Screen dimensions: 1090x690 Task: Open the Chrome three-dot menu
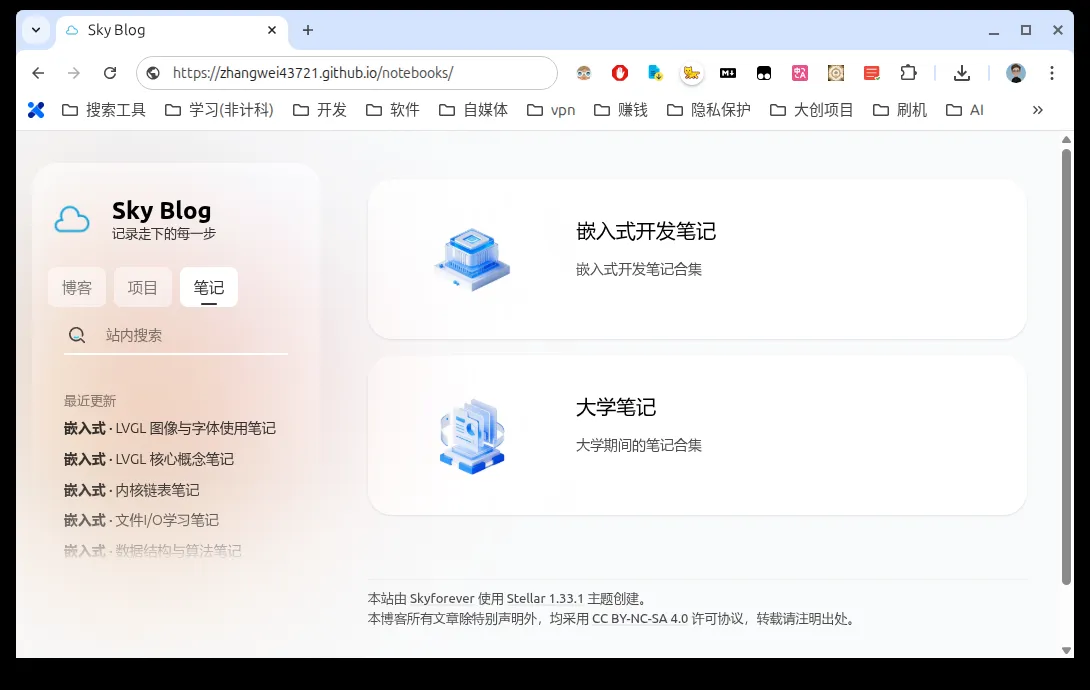(x=1052, y=73)
